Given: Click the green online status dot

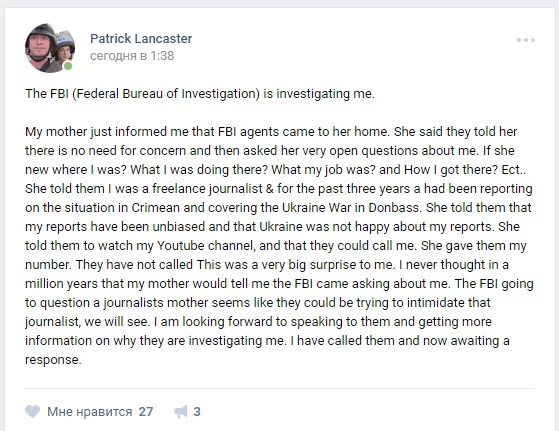Looking at the screenshot, I should [68, 66].
